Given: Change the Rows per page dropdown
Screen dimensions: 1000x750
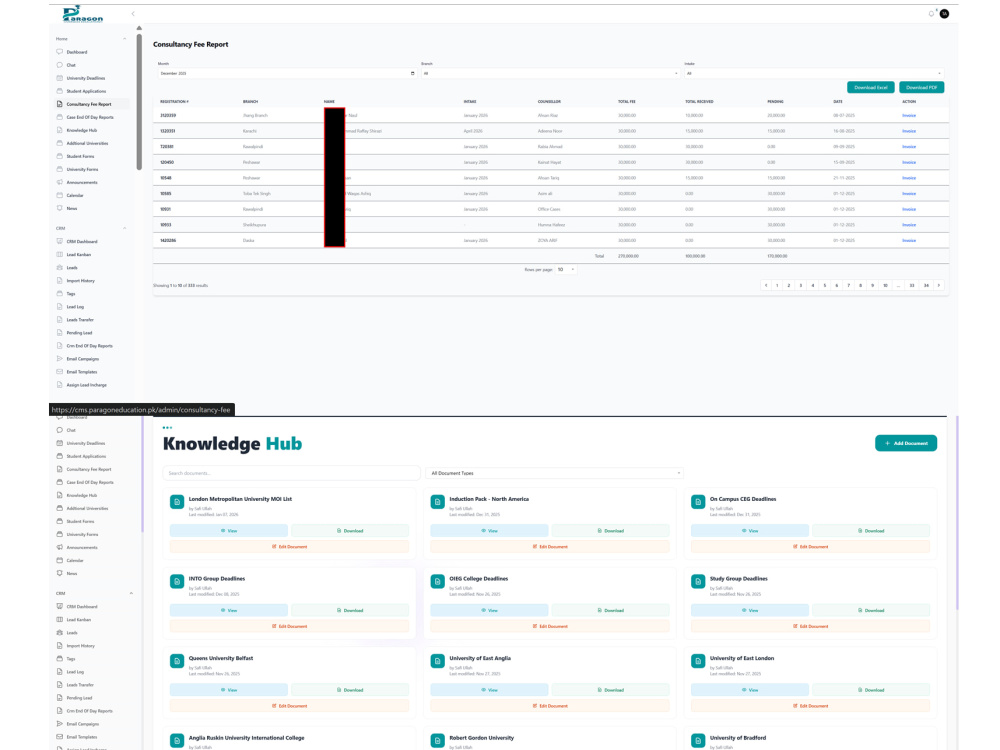Looking at the screenshot, I should pos(566,270).
